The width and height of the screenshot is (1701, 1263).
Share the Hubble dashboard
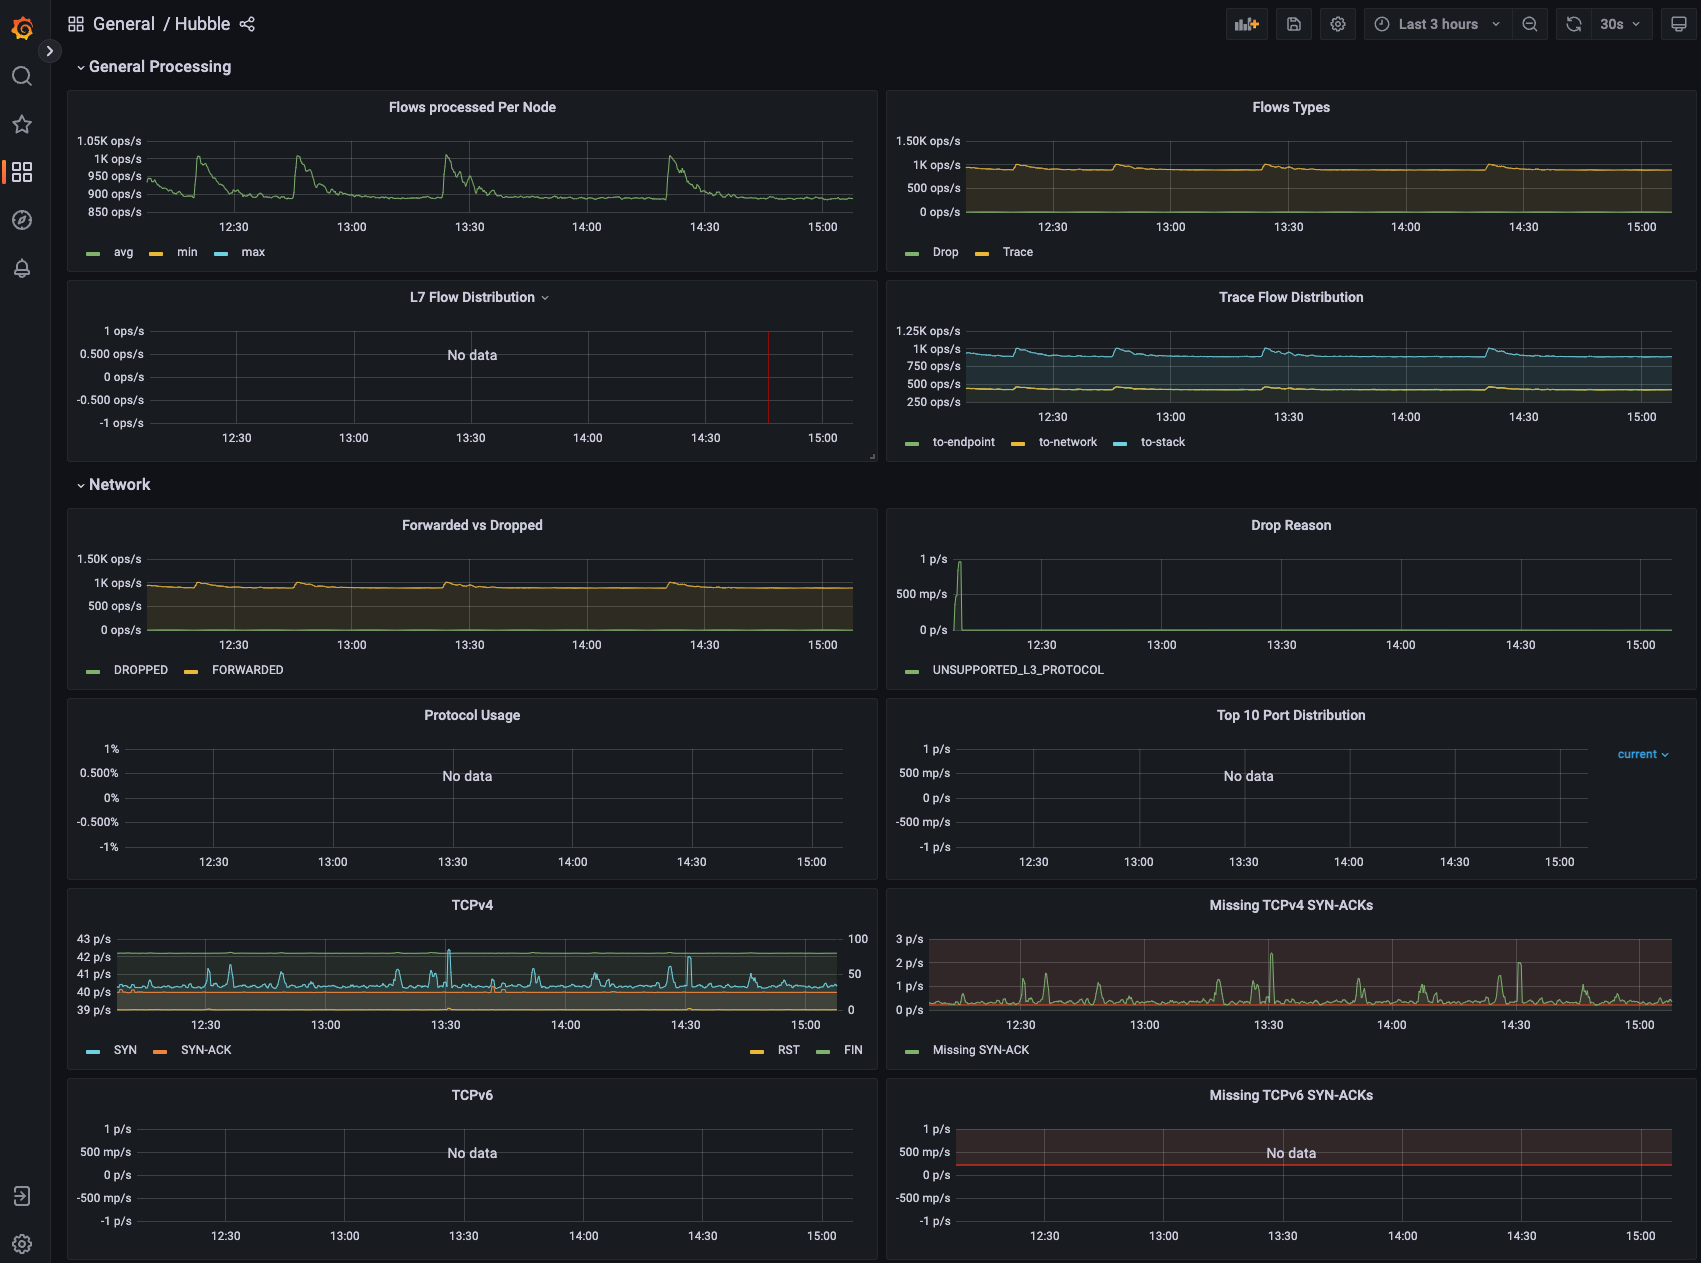tap(247, 24)
